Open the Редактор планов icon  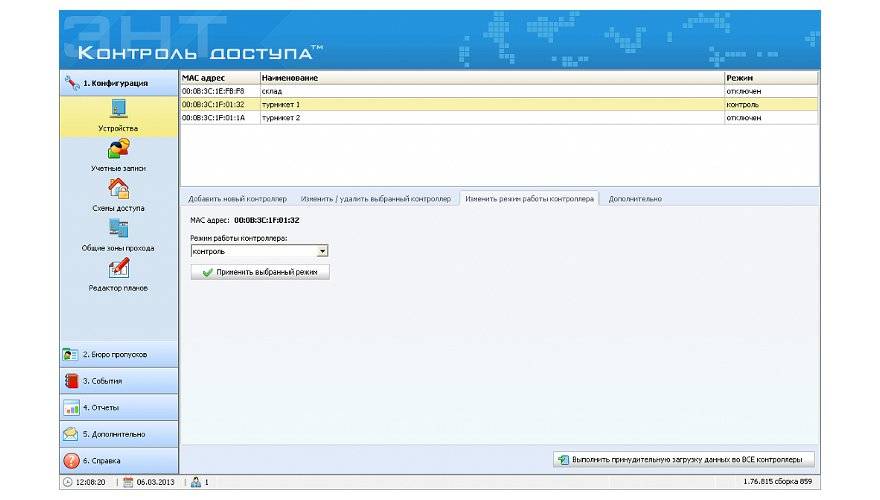[118, 269]
